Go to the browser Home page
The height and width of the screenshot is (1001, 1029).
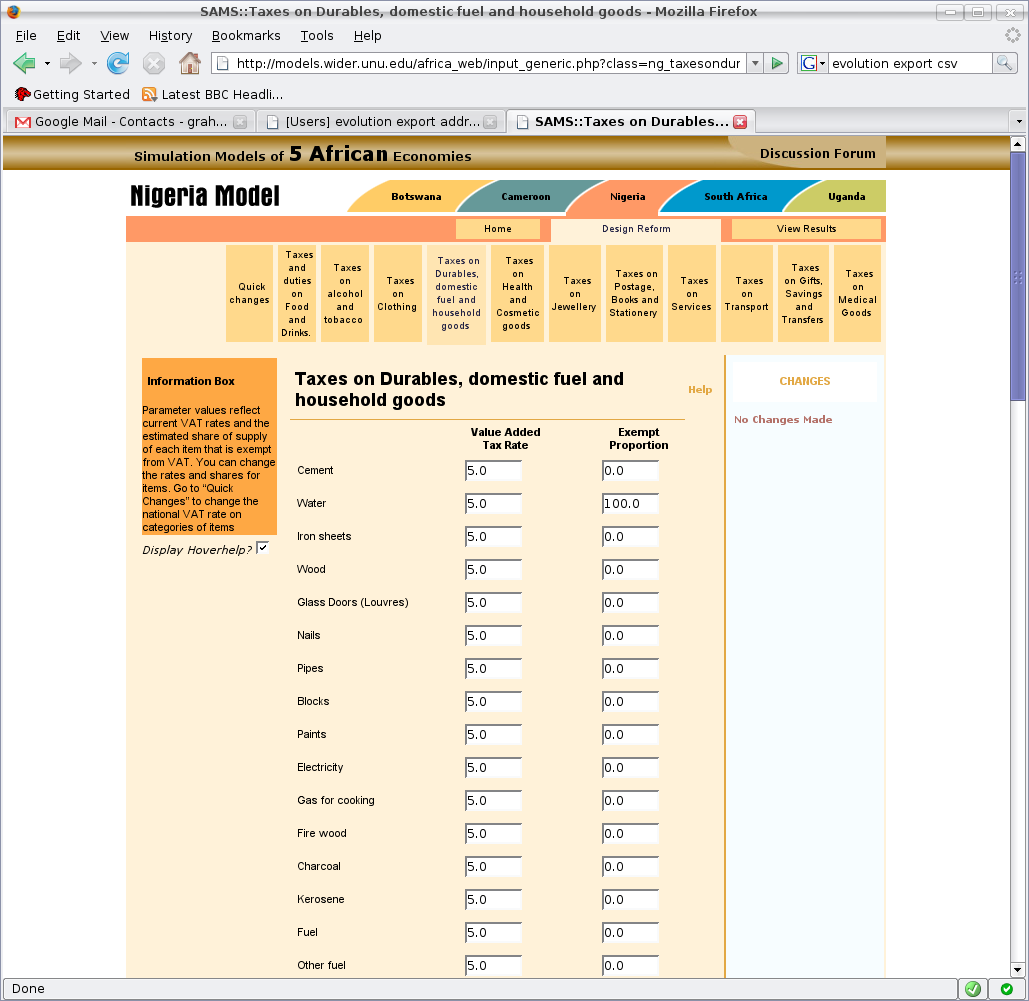[x=189, y=64]
